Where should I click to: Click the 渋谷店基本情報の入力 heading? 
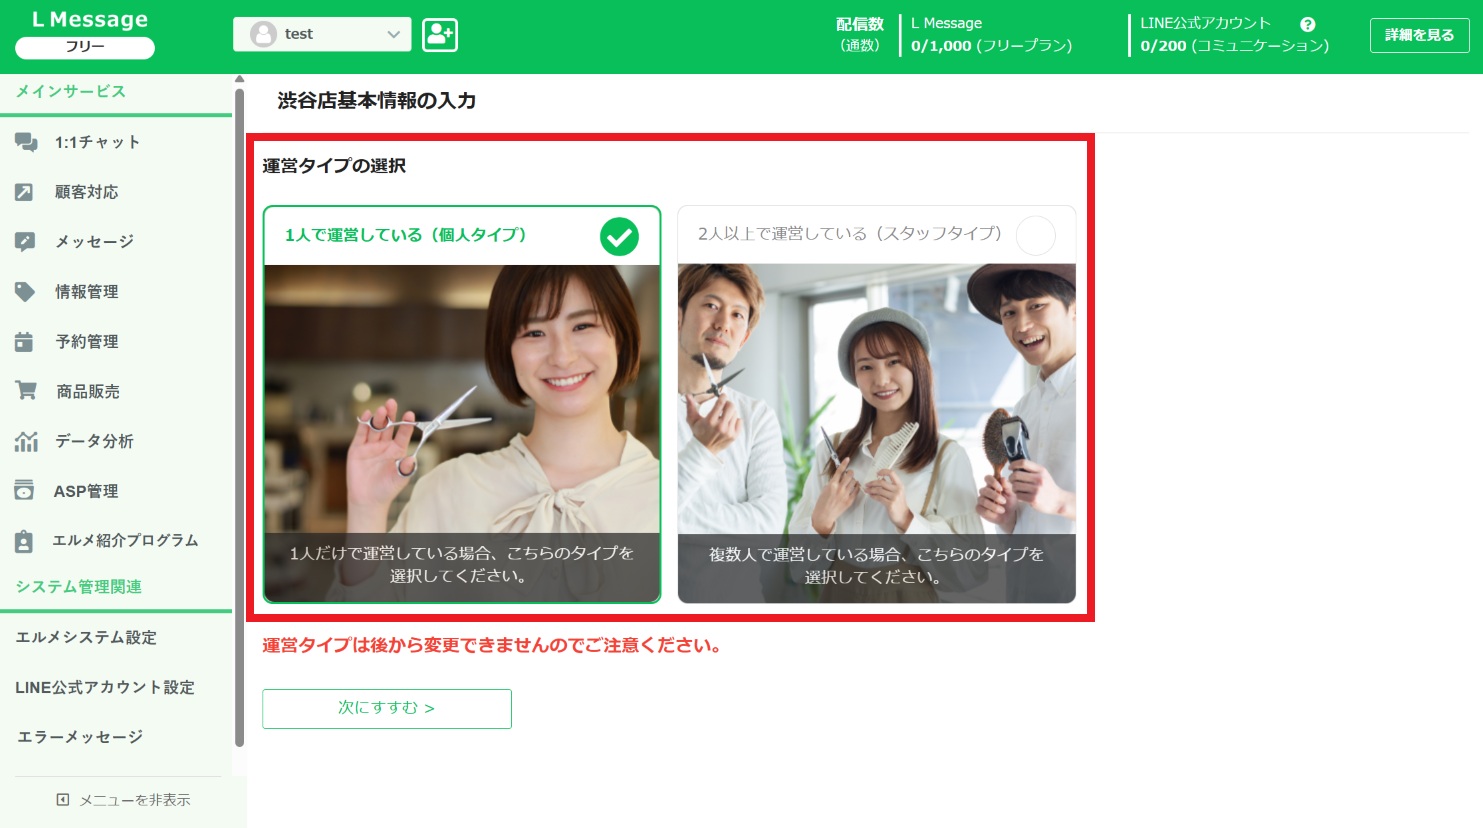coord(376,101)
